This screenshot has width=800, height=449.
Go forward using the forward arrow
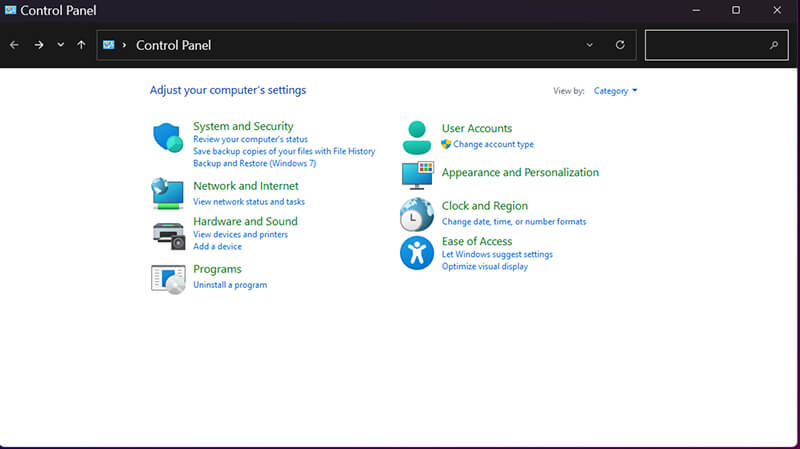tap(39, 45)
